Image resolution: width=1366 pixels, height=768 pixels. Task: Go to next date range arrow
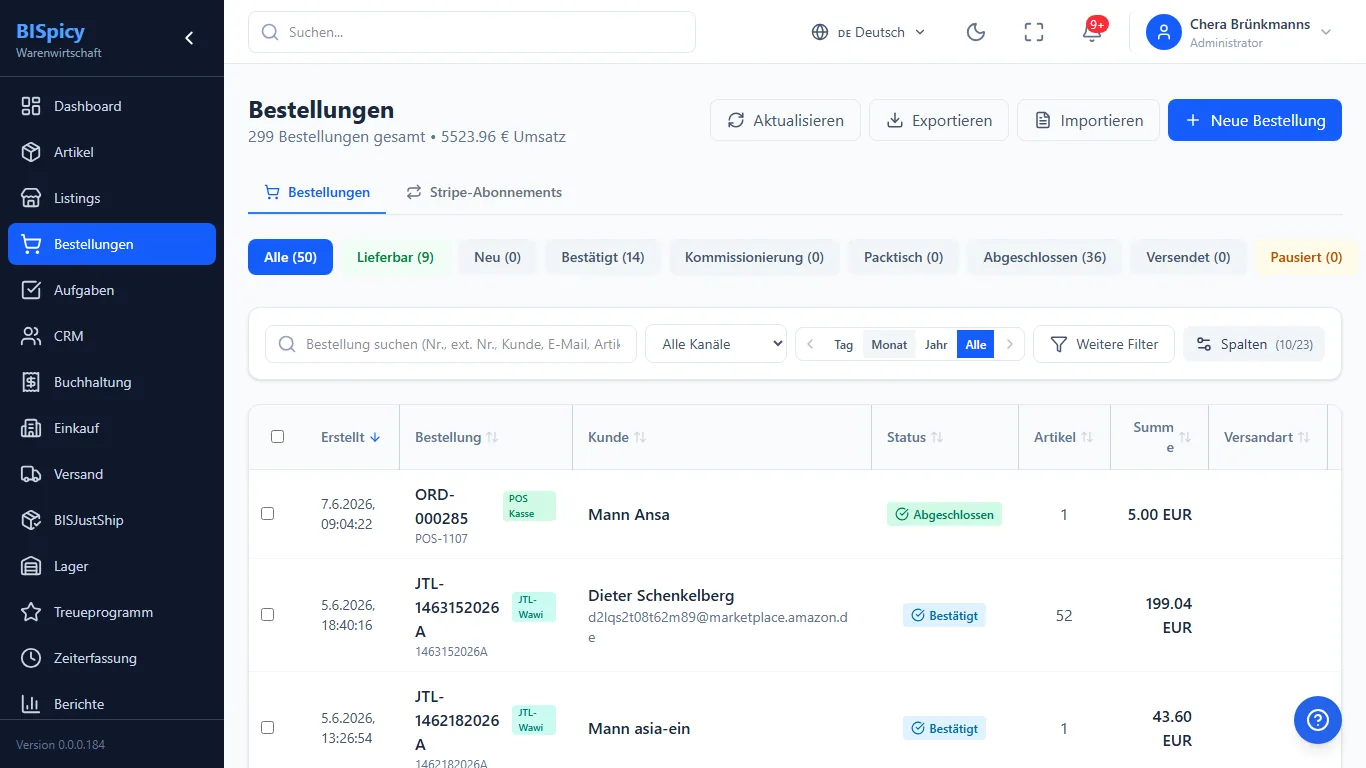(1009, 344)
